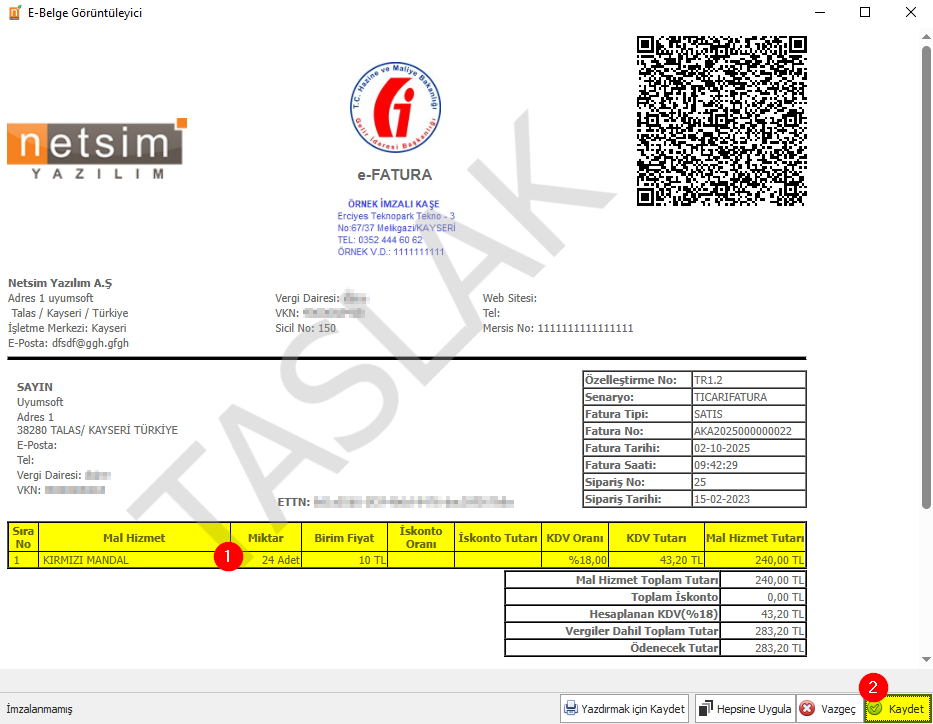This screenshot has height=724, width=933.
Task: Click the red number 2 marker
Action: tap(873, 687)
